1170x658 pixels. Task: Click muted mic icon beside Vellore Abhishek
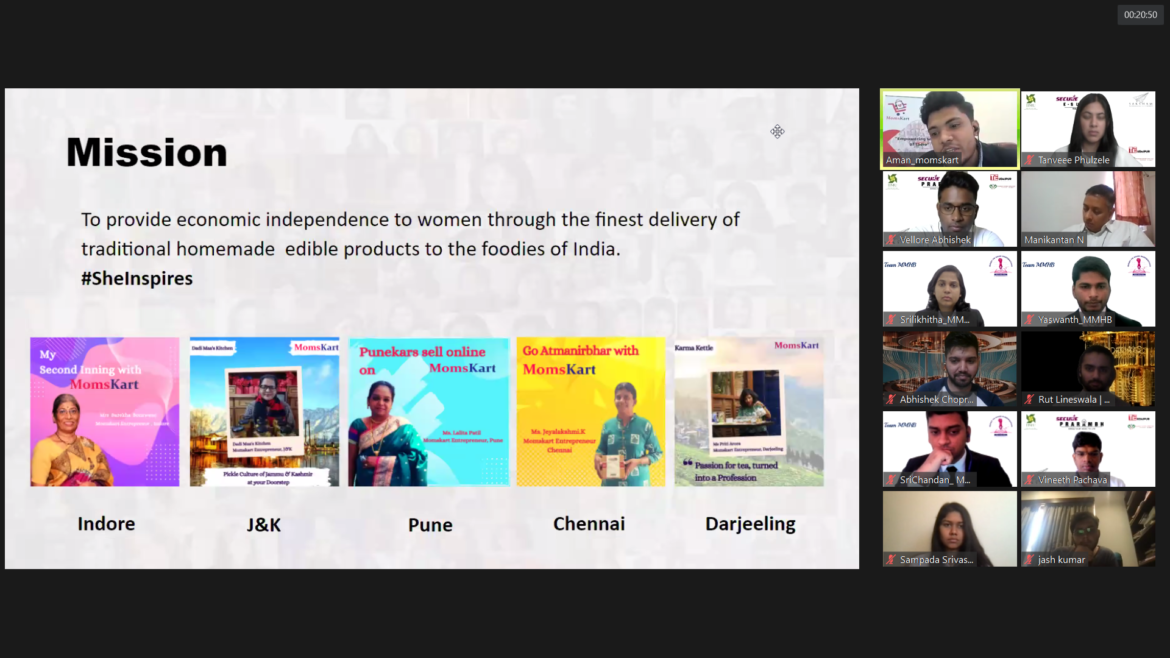pos(891,240)
